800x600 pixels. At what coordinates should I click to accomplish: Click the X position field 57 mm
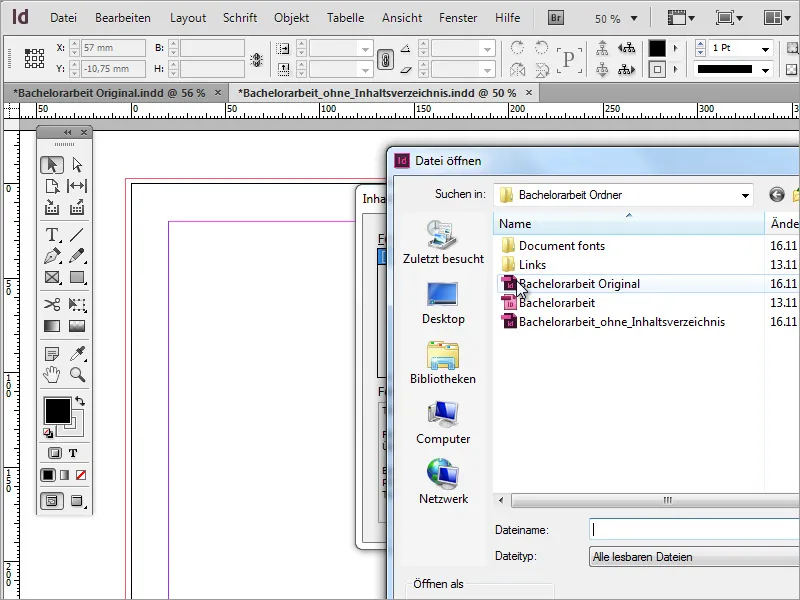[113, 48]
